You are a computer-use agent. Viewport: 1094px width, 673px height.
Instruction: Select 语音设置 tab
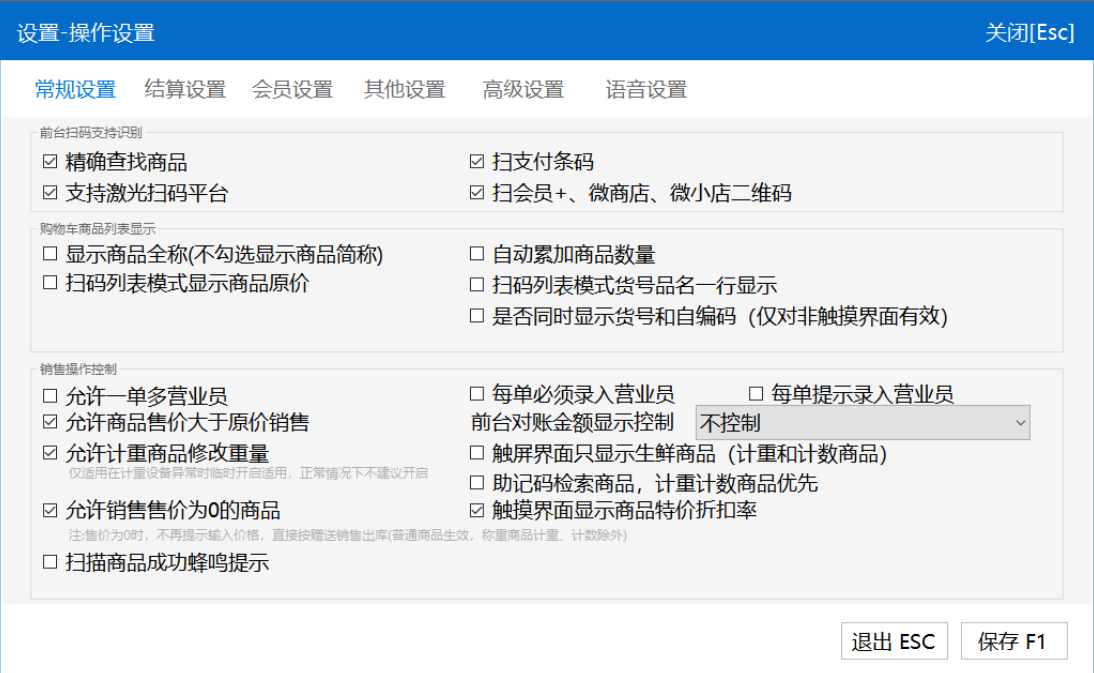click(646, 89)
